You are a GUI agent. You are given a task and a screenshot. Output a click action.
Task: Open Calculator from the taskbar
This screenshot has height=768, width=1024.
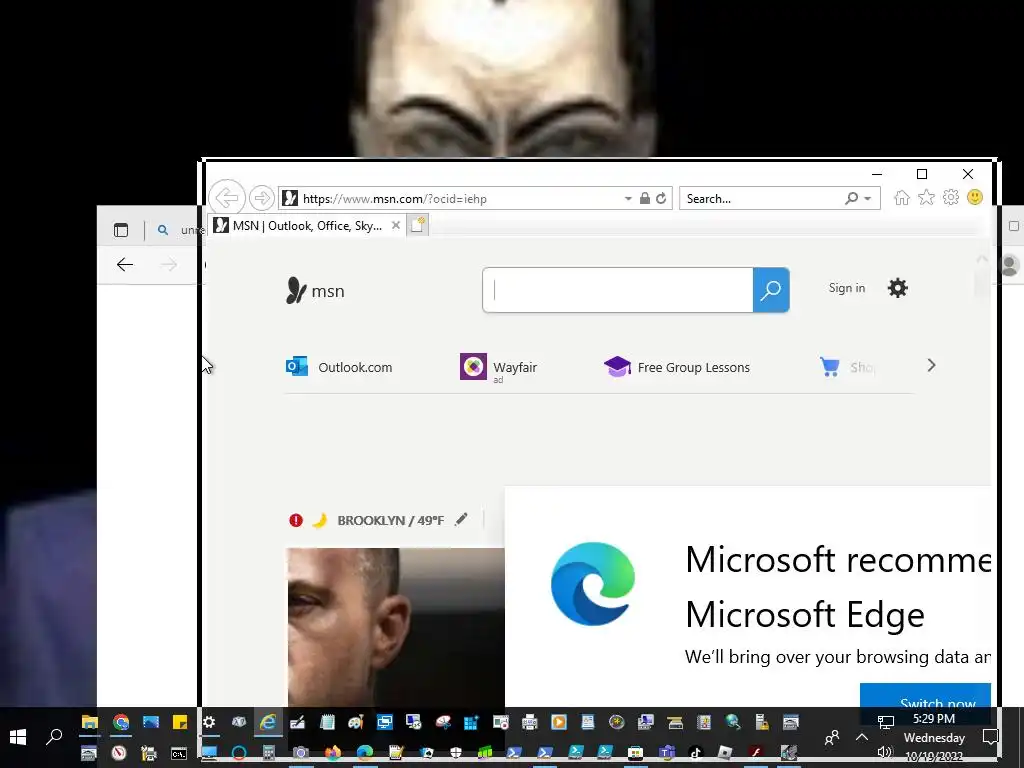point(268,754)
